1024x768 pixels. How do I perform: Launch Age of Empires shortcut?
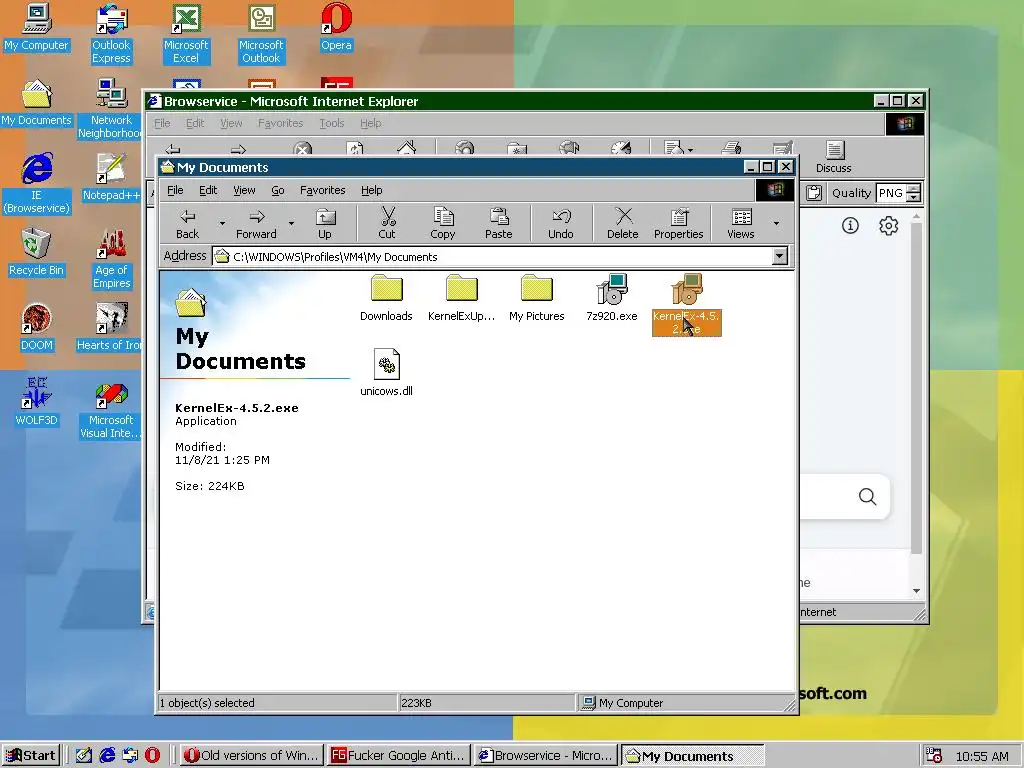[x=111, y=259]
